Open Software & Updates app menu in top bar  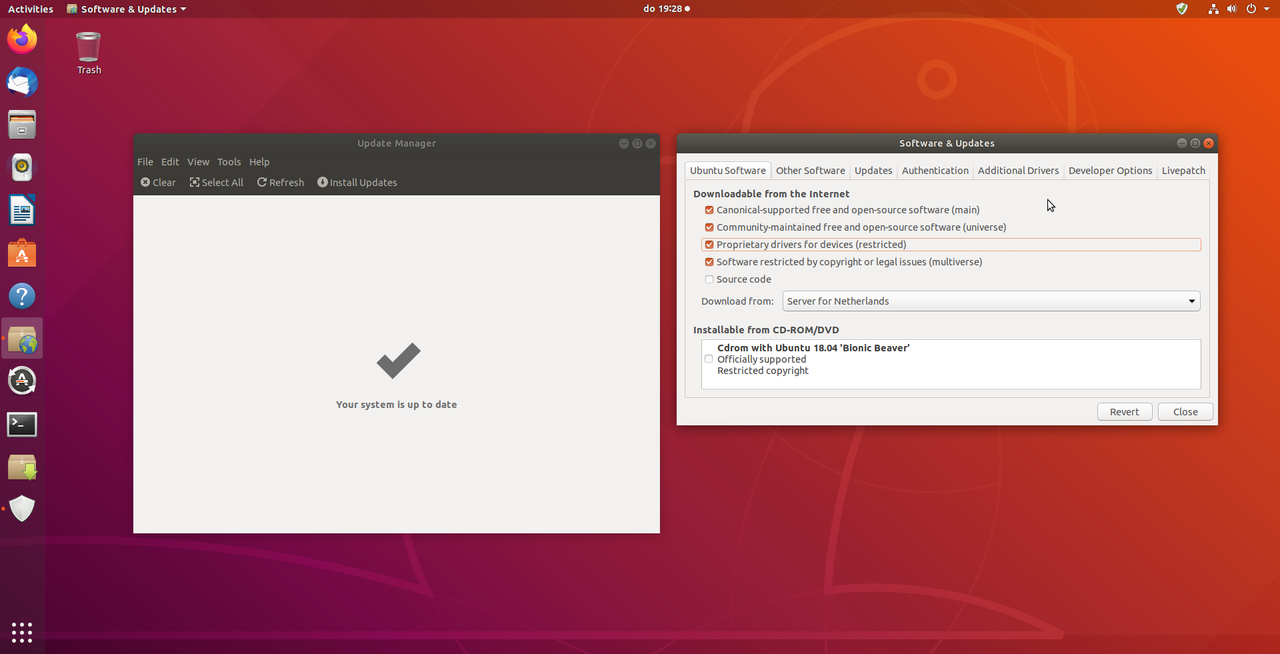click(x=127, y=9)
